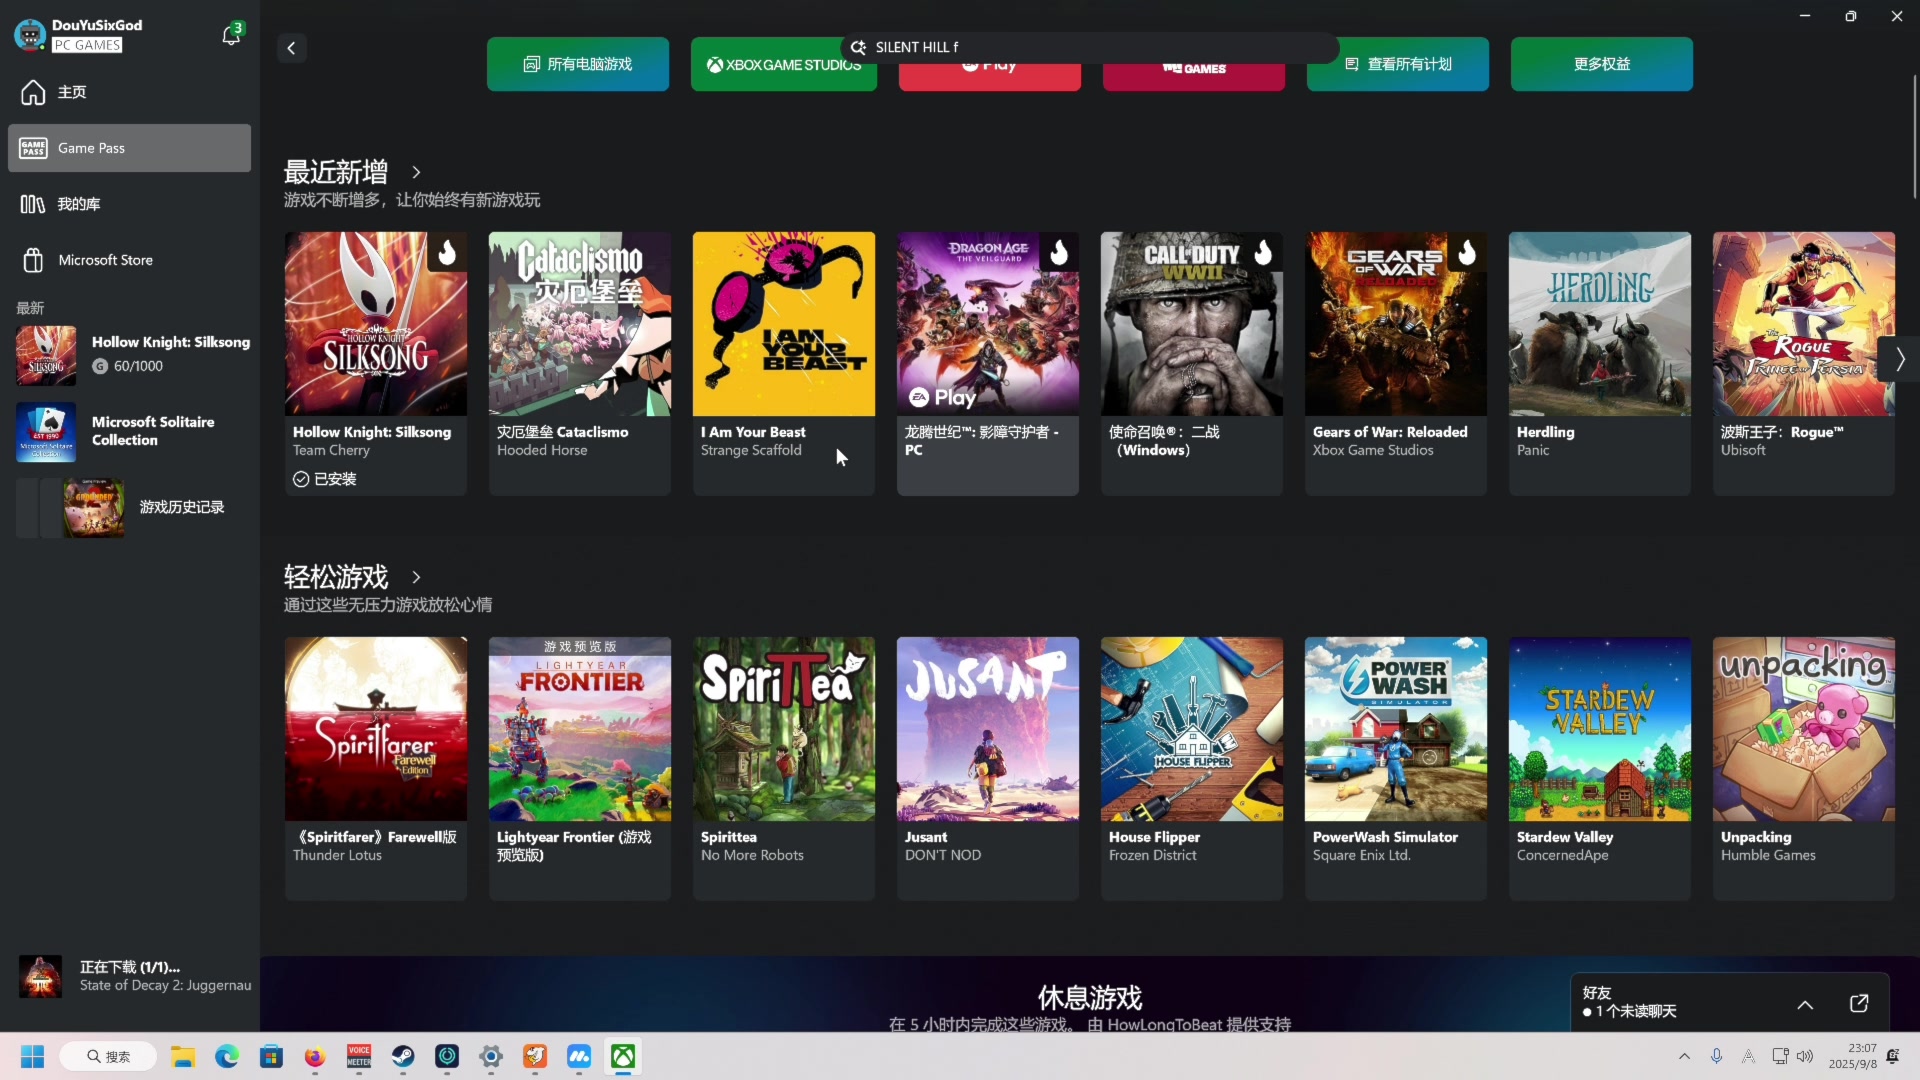Expand the 好友 friends panel chevron
The height and width of the screenshot is (1080, 1920).
(1805, 1005)
